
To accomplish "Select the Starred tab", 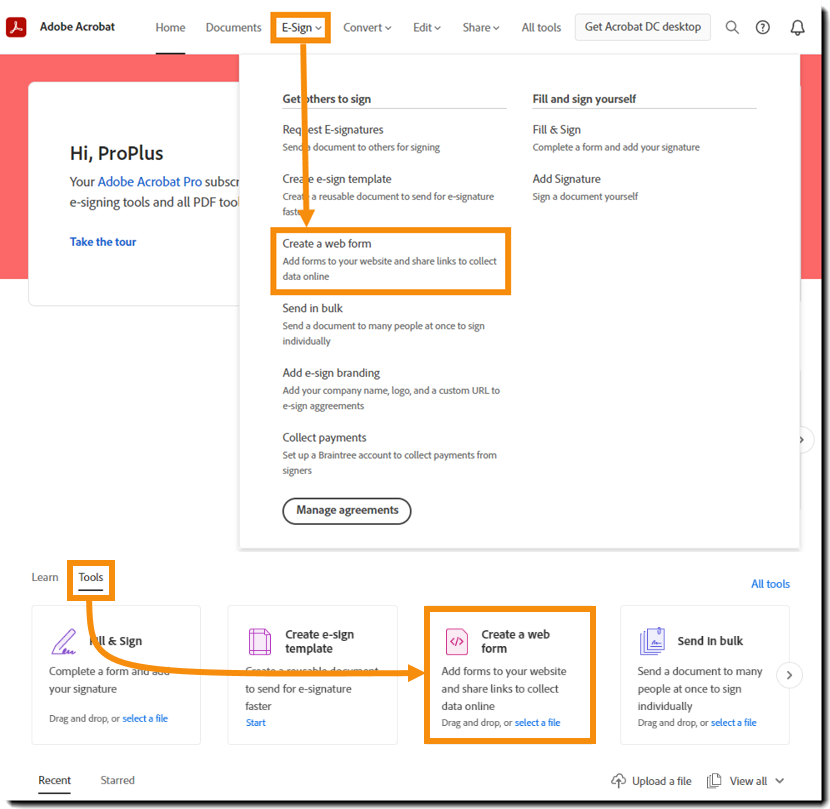I will 117,780.
